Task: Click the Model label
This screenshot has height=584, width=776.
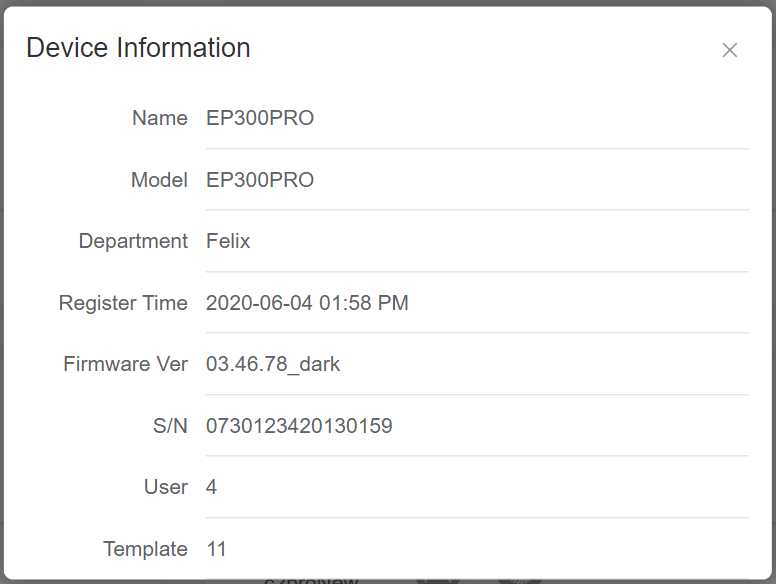Action: [x=159, y=180]
